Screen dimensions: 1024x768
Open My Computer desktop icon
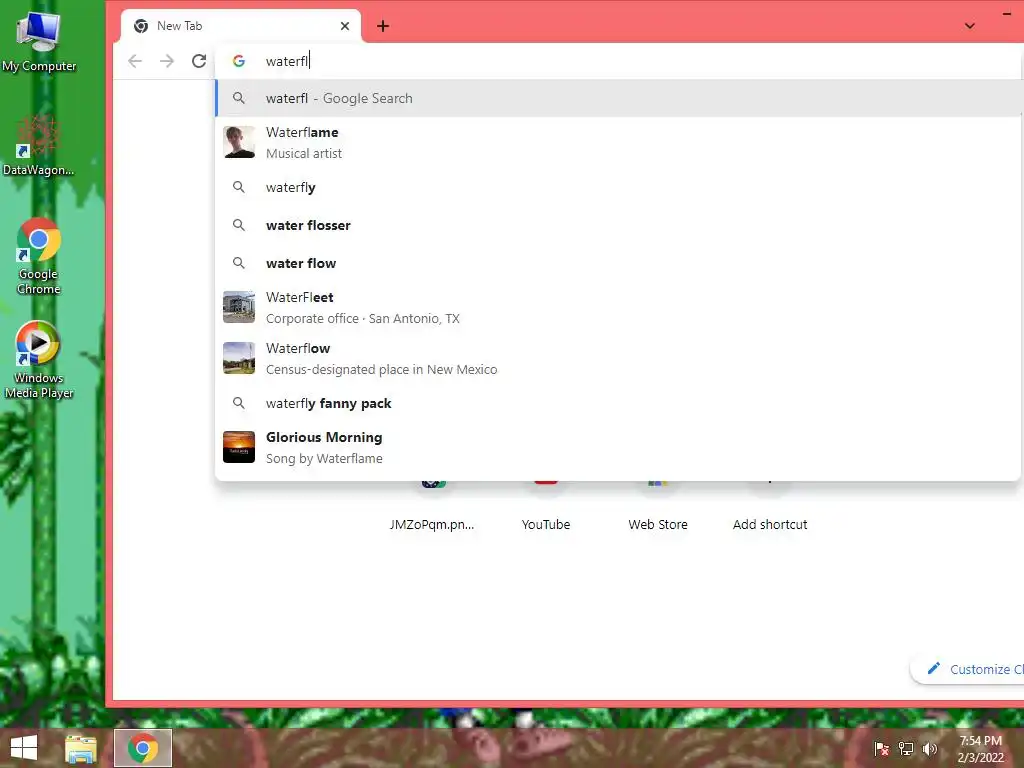coord(39,41)
